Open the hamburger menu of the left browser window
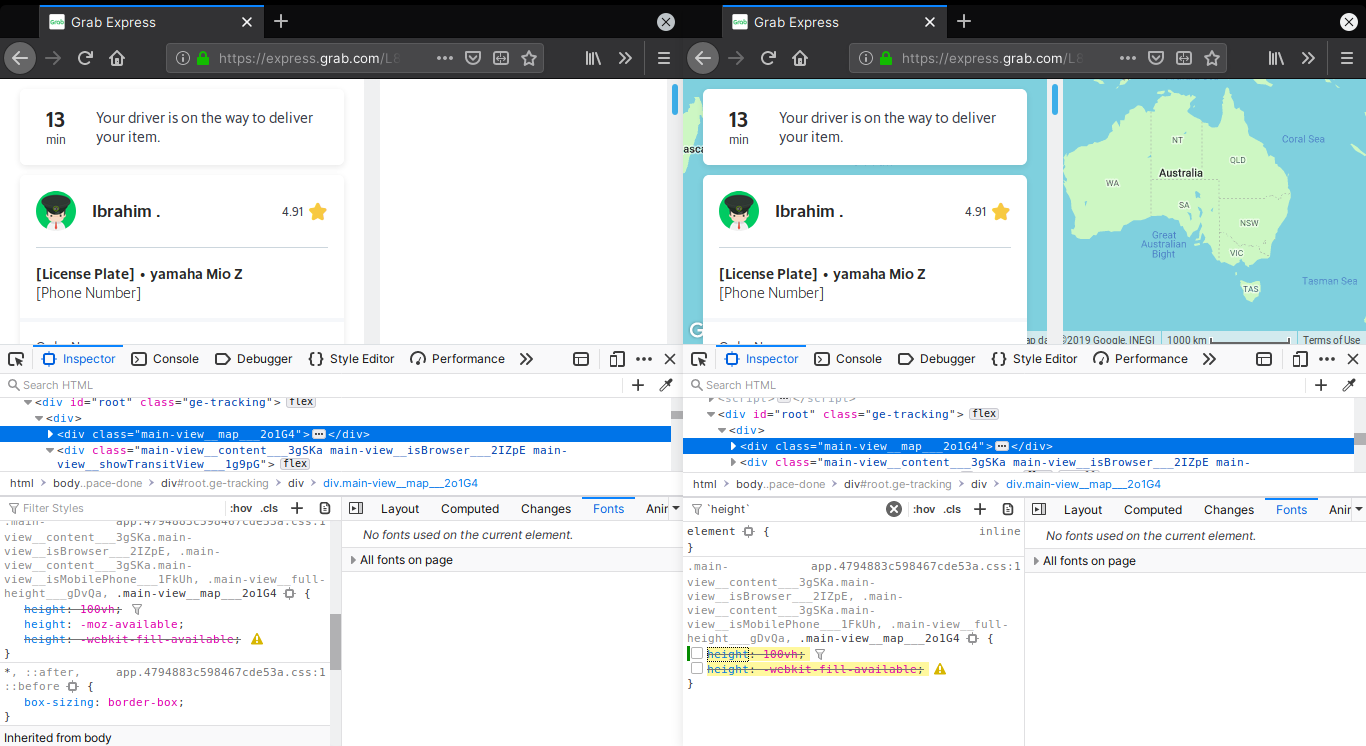 [x=663, y=58]
